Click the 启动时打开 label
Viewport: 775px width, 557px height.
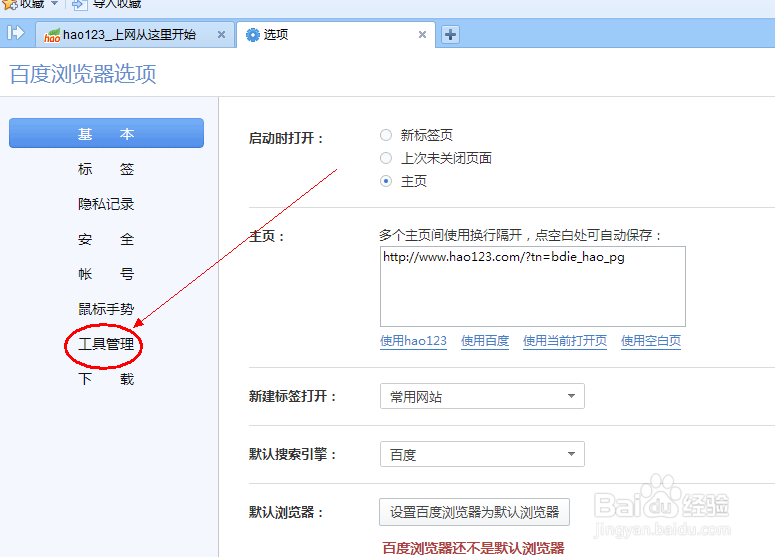pyautogui.click(x=286, y=138)
